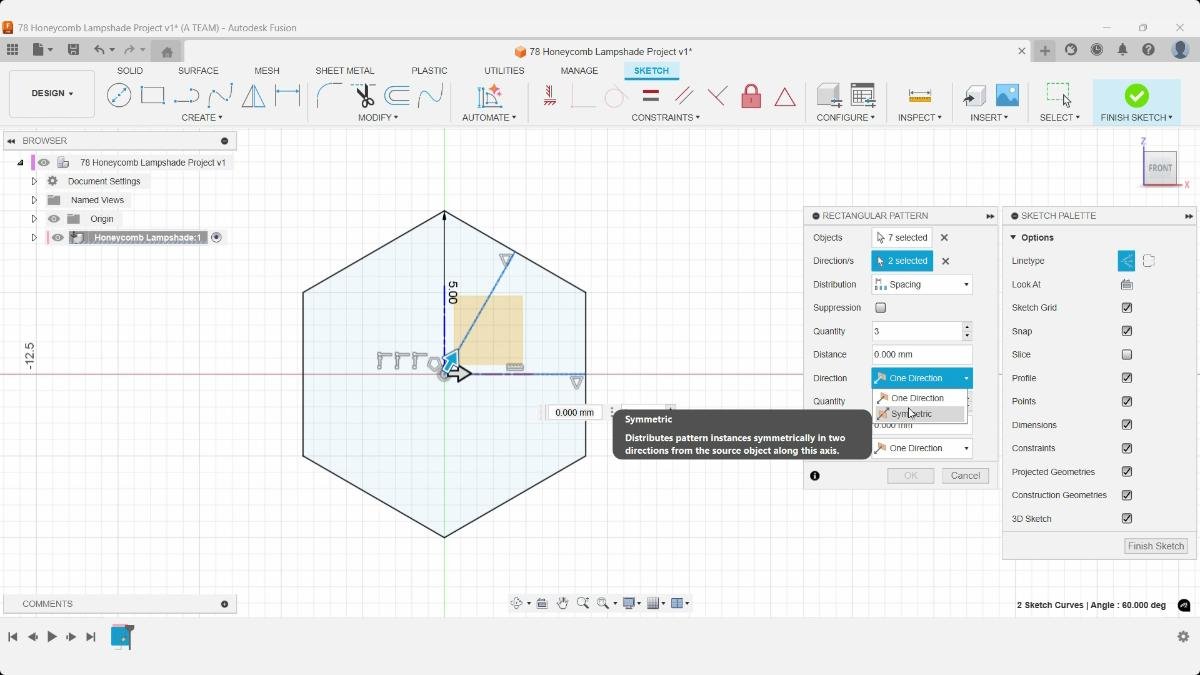1200x675 pixels.
Task: Click Finish Sketch button in Sketch Palette
Action: [x=1156, y=546]
